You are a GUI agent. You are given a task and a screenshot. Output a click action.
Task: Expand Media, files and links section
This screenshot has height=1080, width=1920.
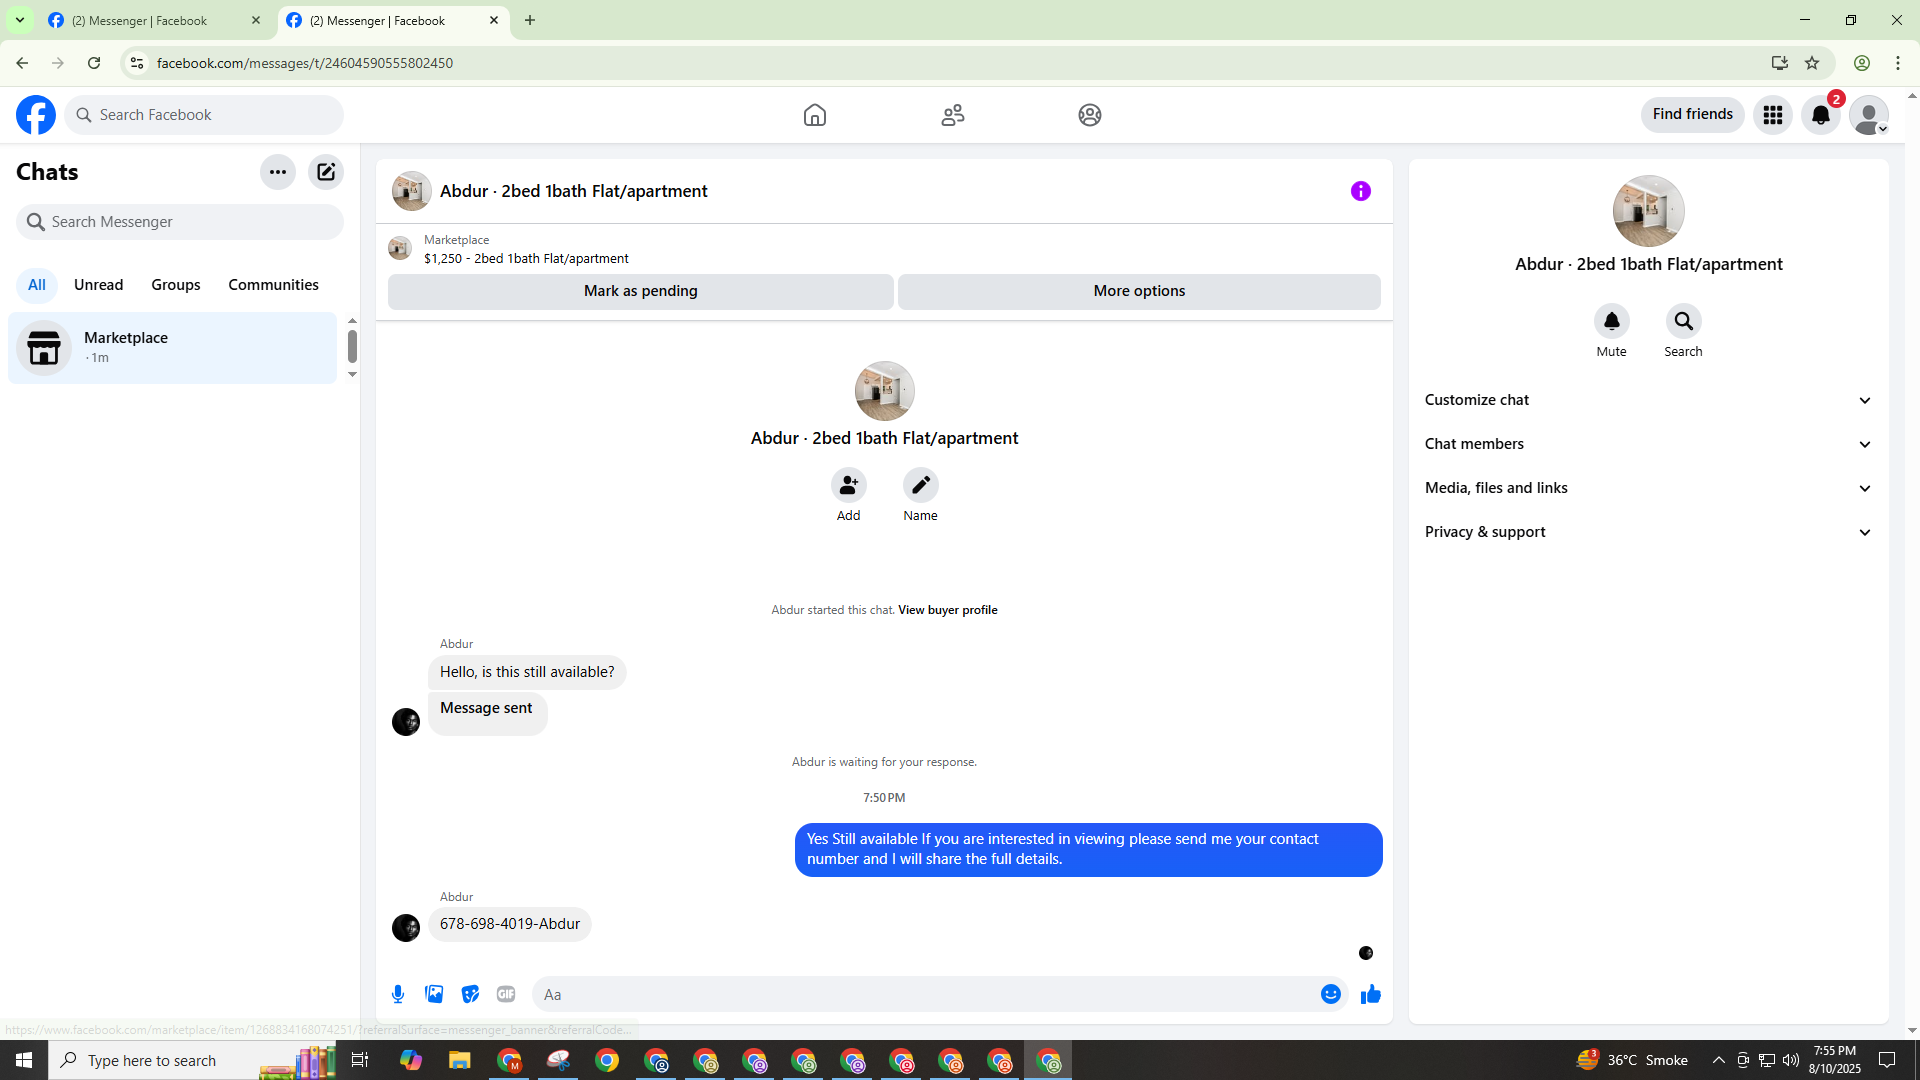(x=1648, y=488)
